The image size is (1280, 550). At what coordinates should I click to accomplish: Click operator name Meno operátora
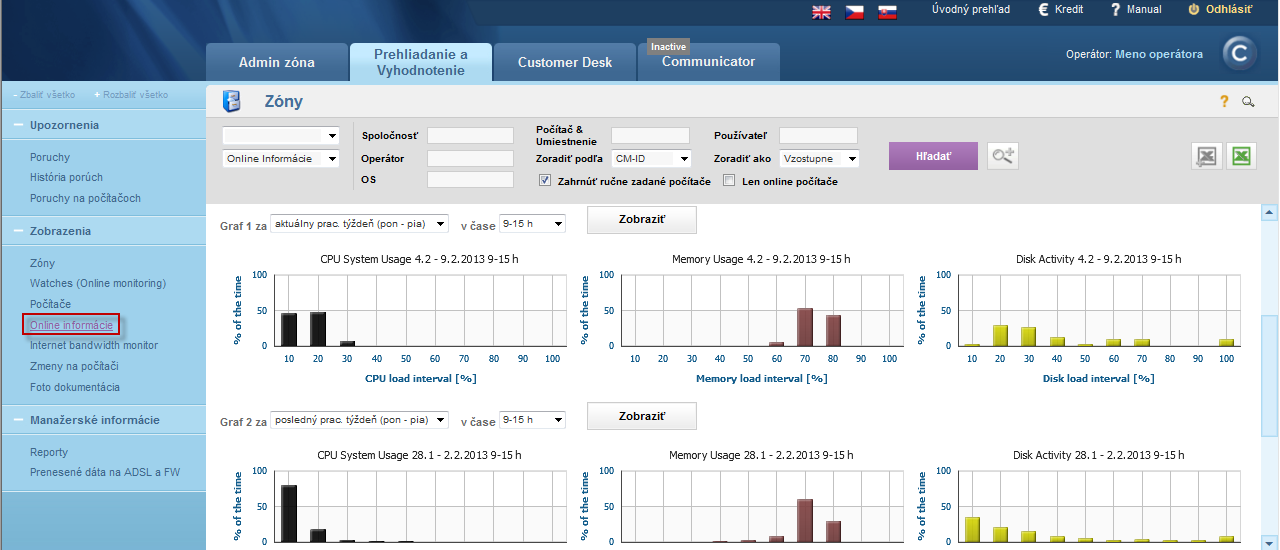tap(1159, 54)
